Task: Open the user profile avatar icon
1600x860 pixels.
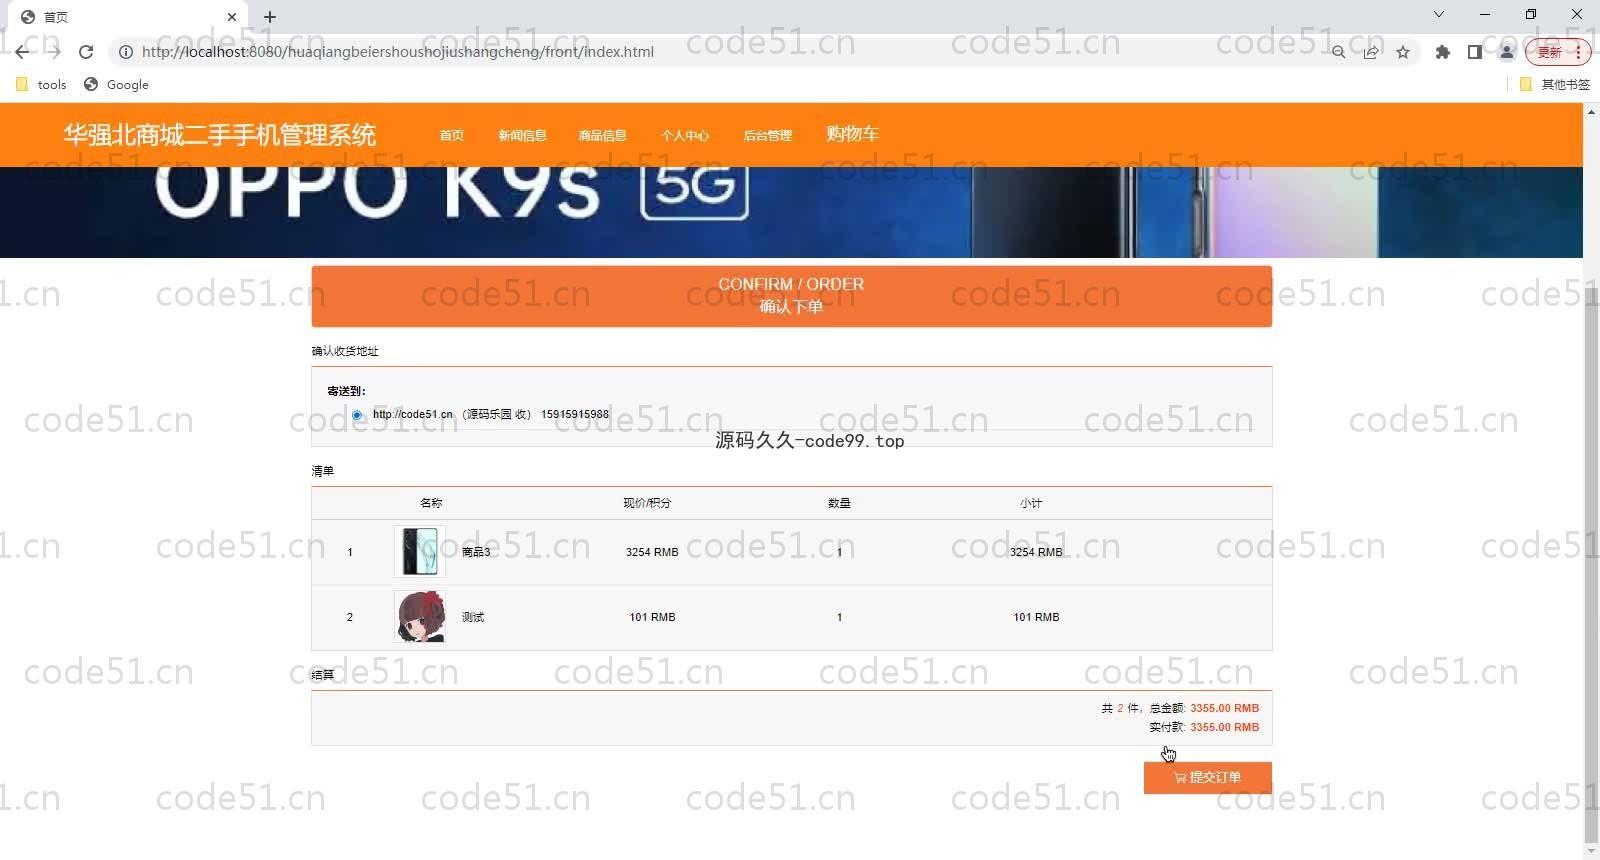Action: 1507,52
